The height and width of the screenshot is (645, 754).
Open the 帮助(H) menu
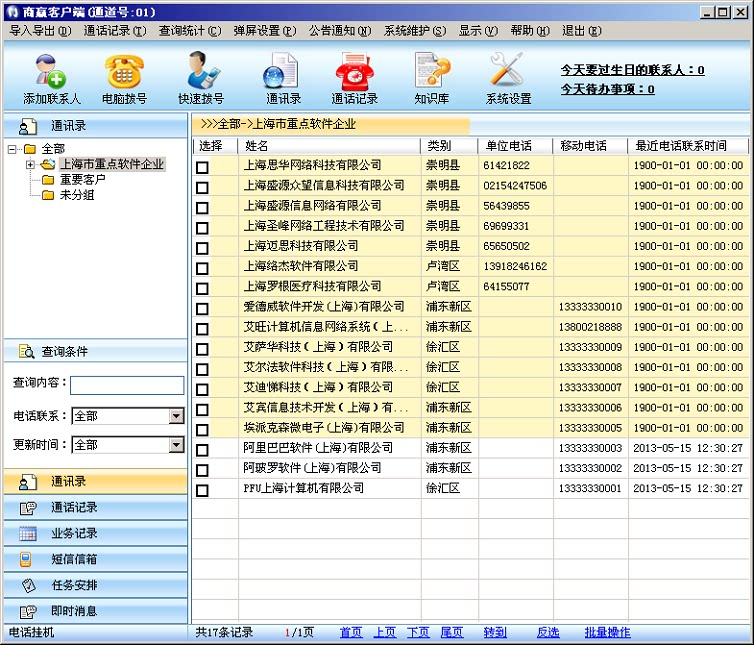(530, 31)
